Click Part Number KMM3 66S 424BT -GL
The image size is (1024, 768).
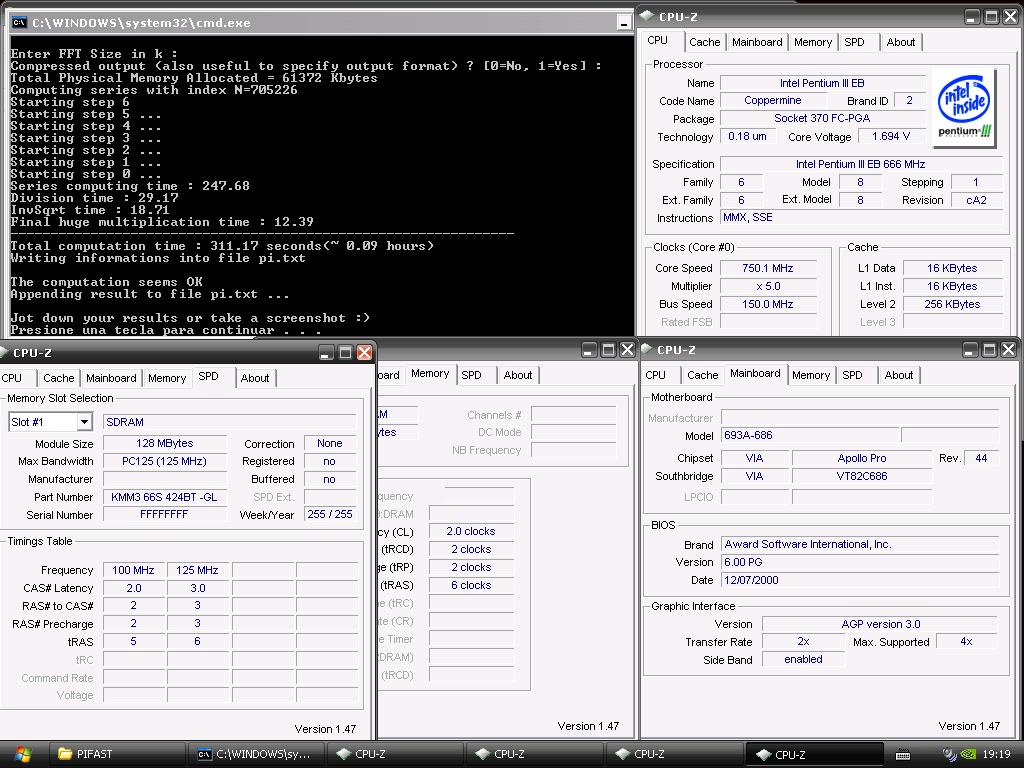pyautogui.click(x=165, y=497)
